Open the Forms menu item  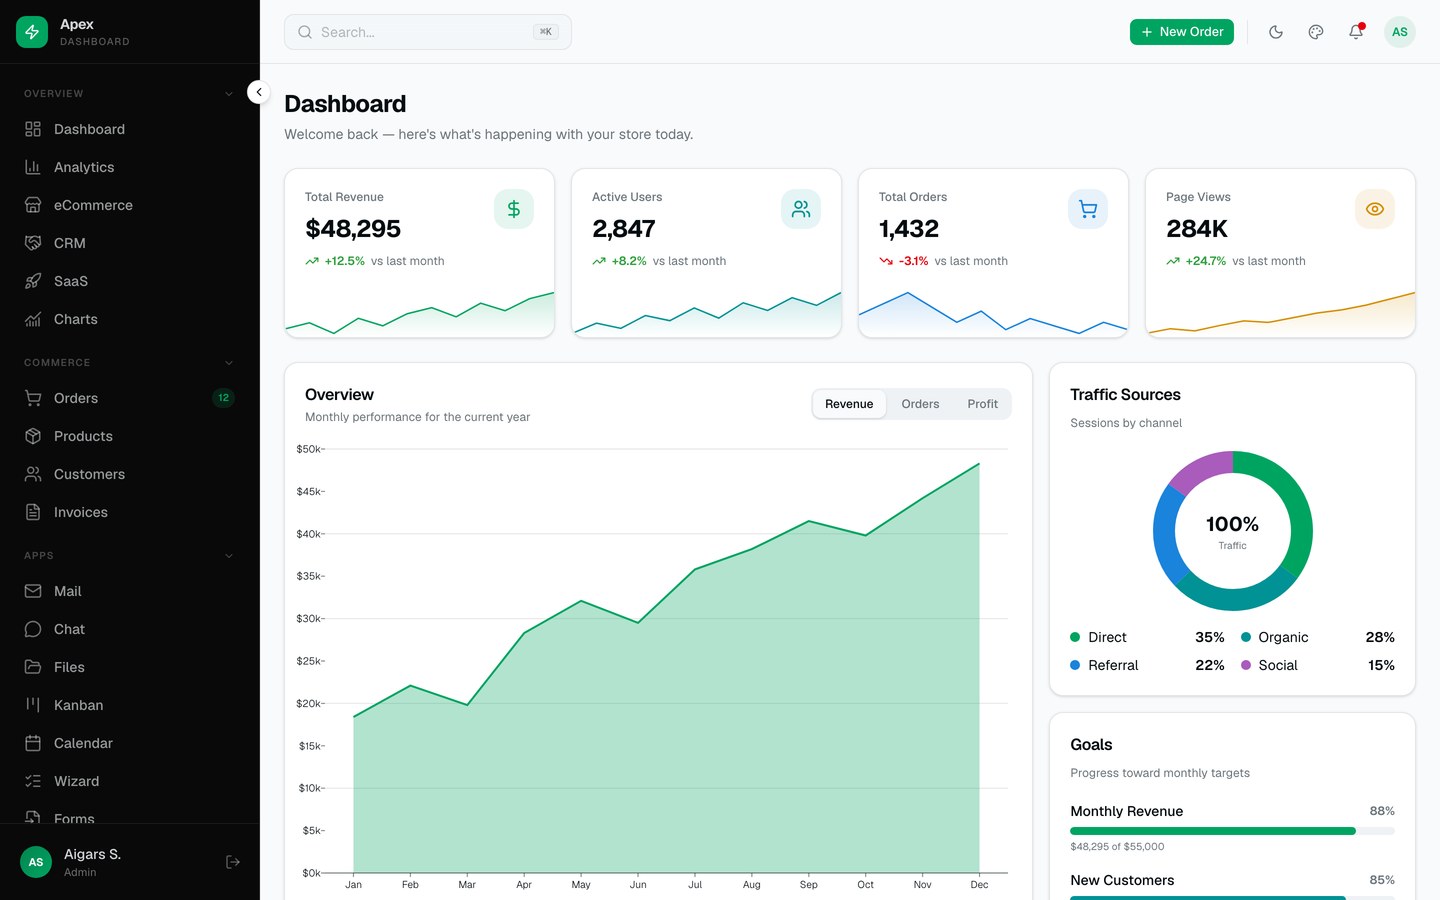pos(130,817)
